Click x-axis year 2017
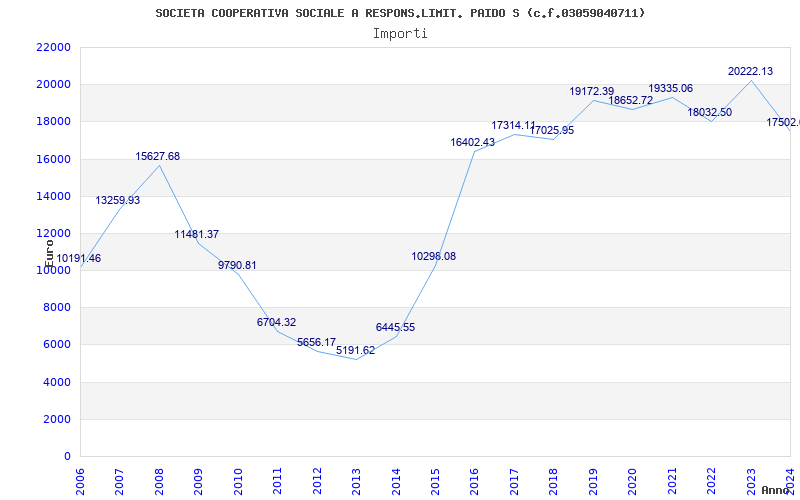 click(514, 482)
